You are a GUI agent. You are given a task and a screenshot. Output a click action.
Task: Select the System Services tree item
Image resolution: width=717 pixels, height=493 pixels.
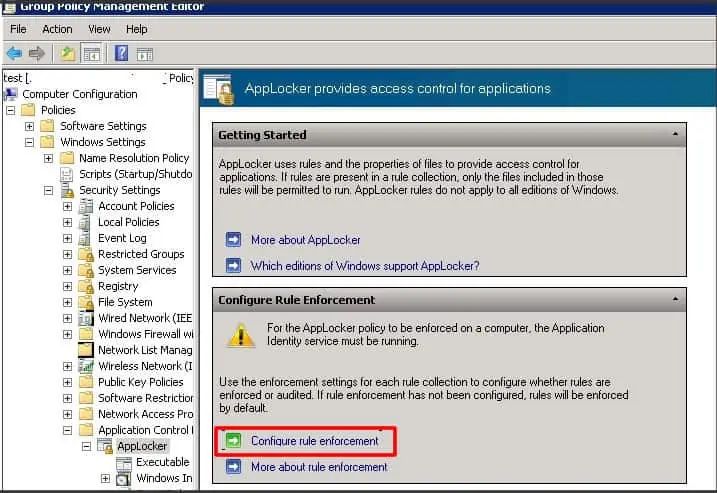(137, 270)
